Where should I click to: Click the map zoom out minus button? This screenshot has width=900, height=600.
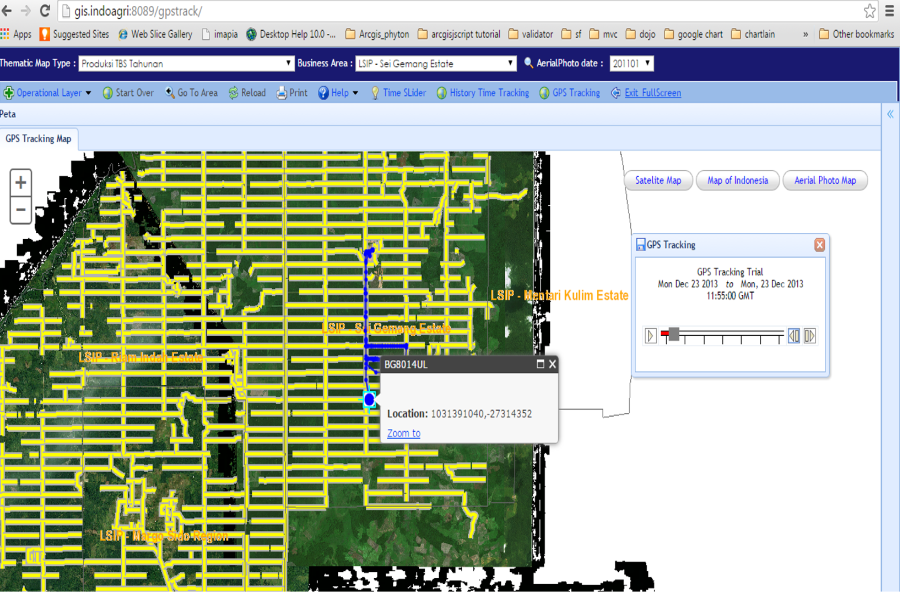coord(21,210)
